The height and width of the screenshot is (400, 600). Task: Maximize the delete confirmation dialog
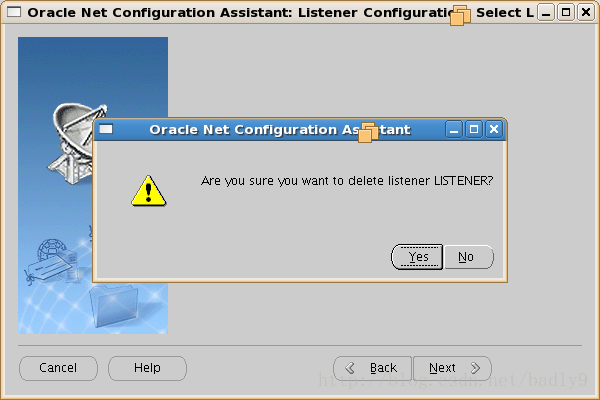pyautogui.click(x=474, y=129)
